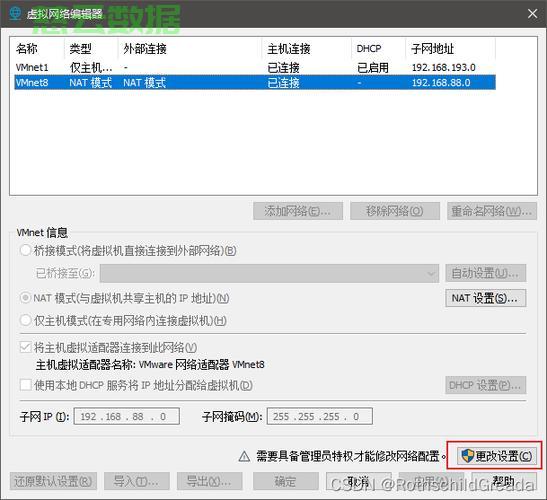
Task: Click 已启用 DHCP cell for VMnet1
Action: (x=373, y=67)
